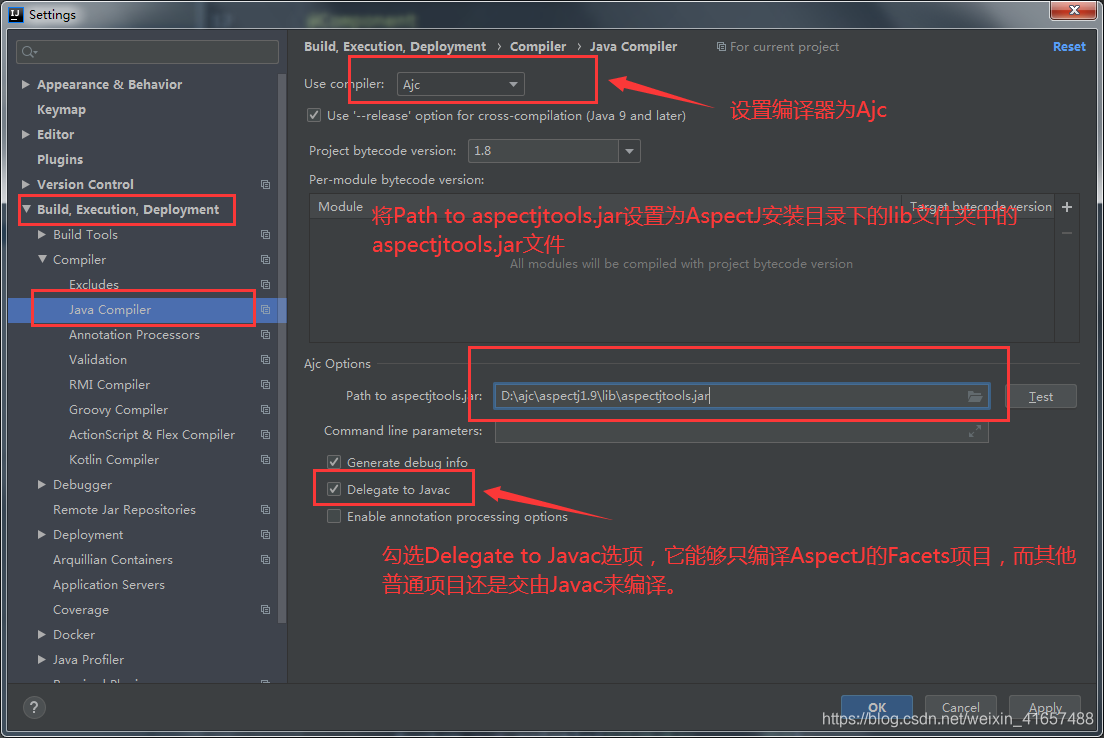
Task: Click the help question mark icon
Action: click(34, 708)
